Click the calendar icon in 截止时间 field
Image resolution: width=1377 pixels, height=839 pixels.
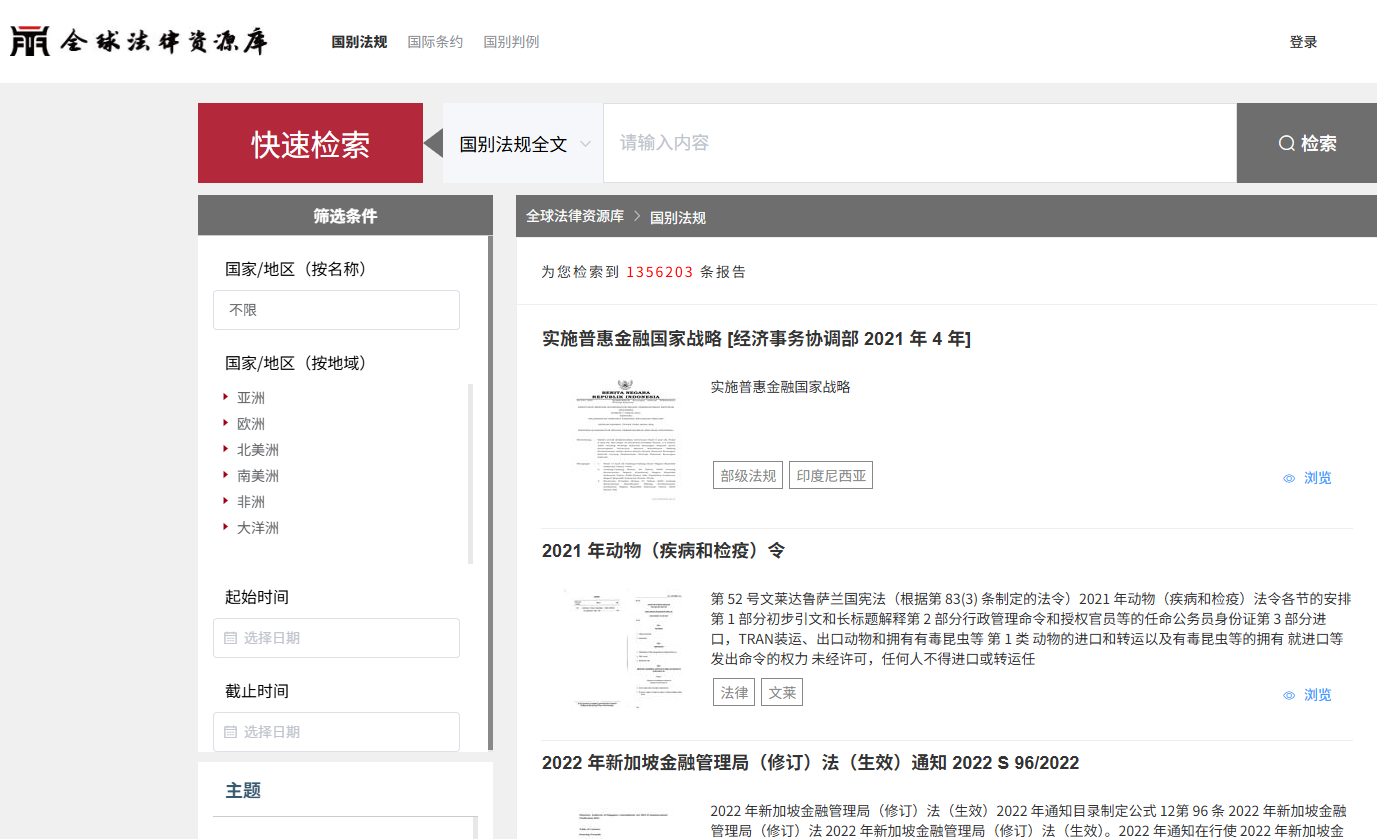point(231,732)
